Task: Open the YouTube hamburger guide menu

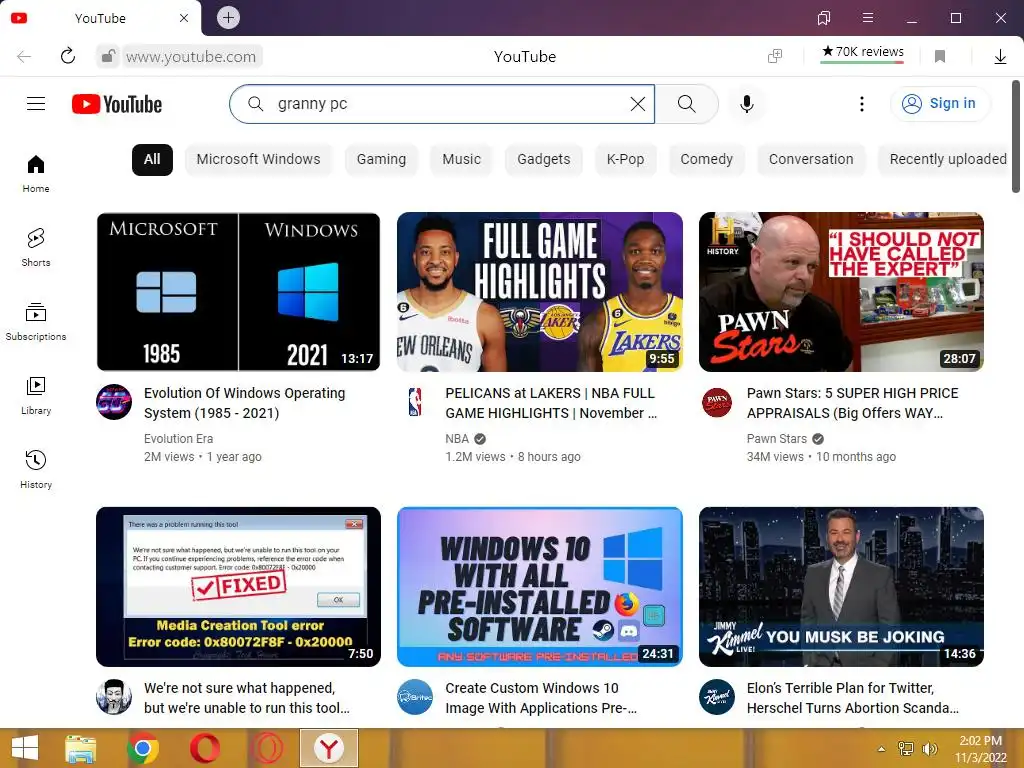Action: (x=36, y=104)
